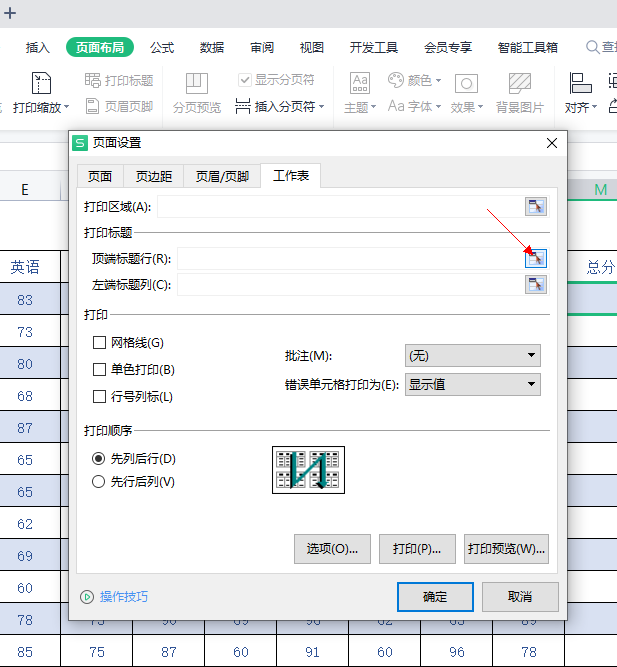Click the Effects (效果) icon
Image resolution: width=617 pixels, height=667 pixels.
pyautogui.click(x=466, y=83)
